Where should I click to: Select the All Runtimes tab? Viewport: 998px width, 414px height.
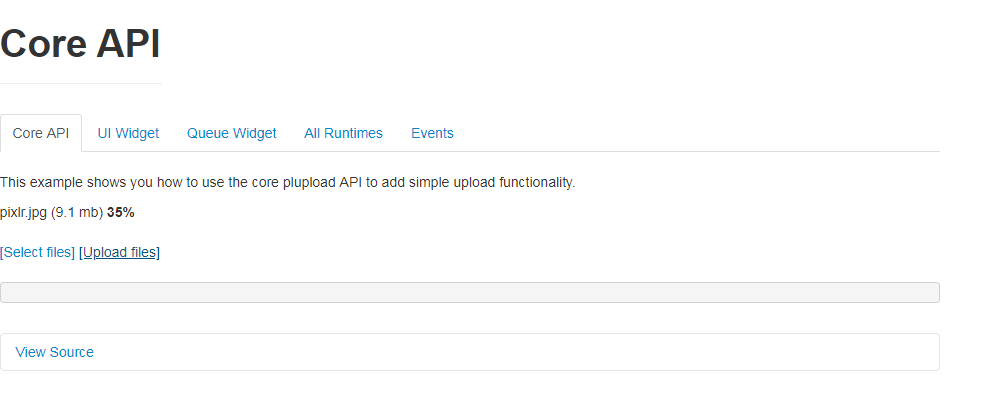pos(343,133)
